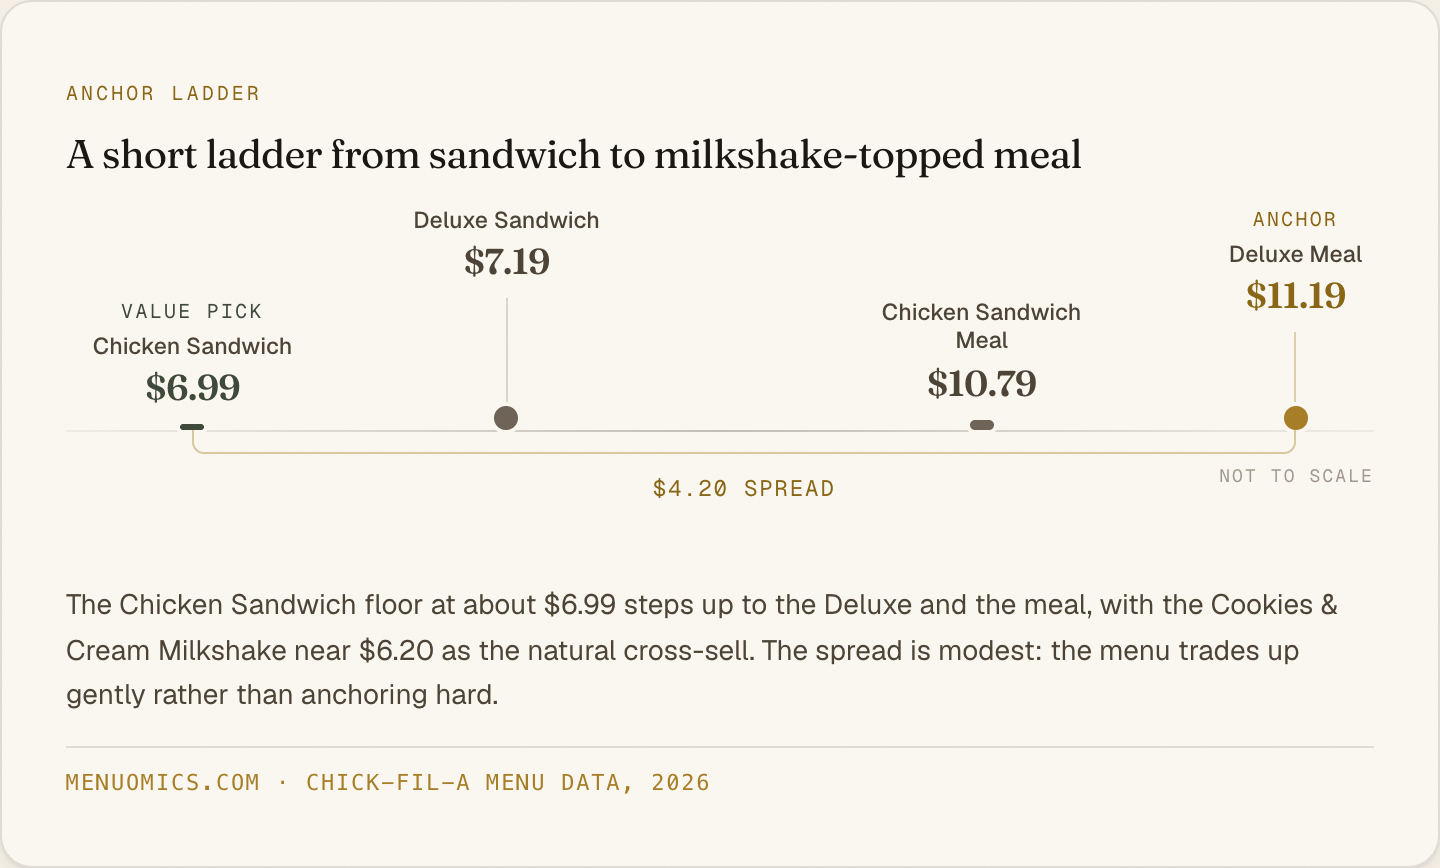Select the $7.19 Deluxe Sandwich price
1440x868 pixels.
pos(507,261)
